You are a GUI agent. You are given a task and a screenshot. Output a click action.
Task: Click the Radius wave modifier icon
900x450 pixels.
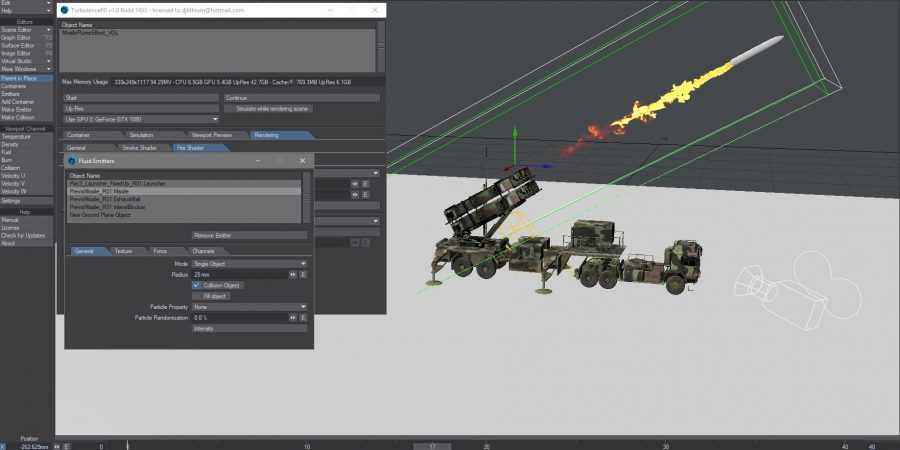[293, 274]
